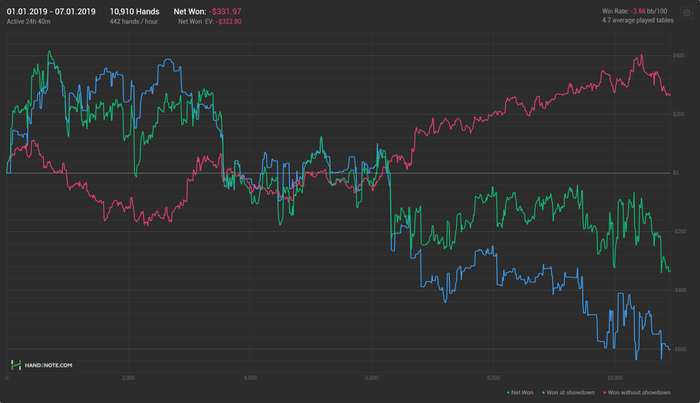
Task: Toggle the Won without showdown series label
Action: coord(639,393)
